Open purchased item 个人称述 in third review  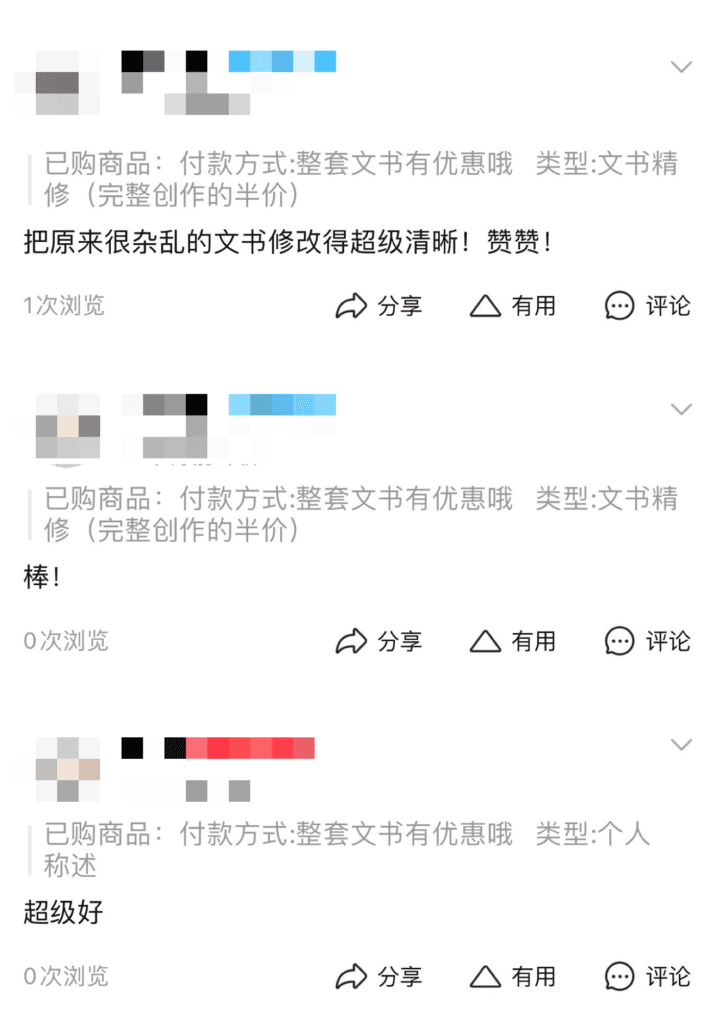(x=347, y=850)
